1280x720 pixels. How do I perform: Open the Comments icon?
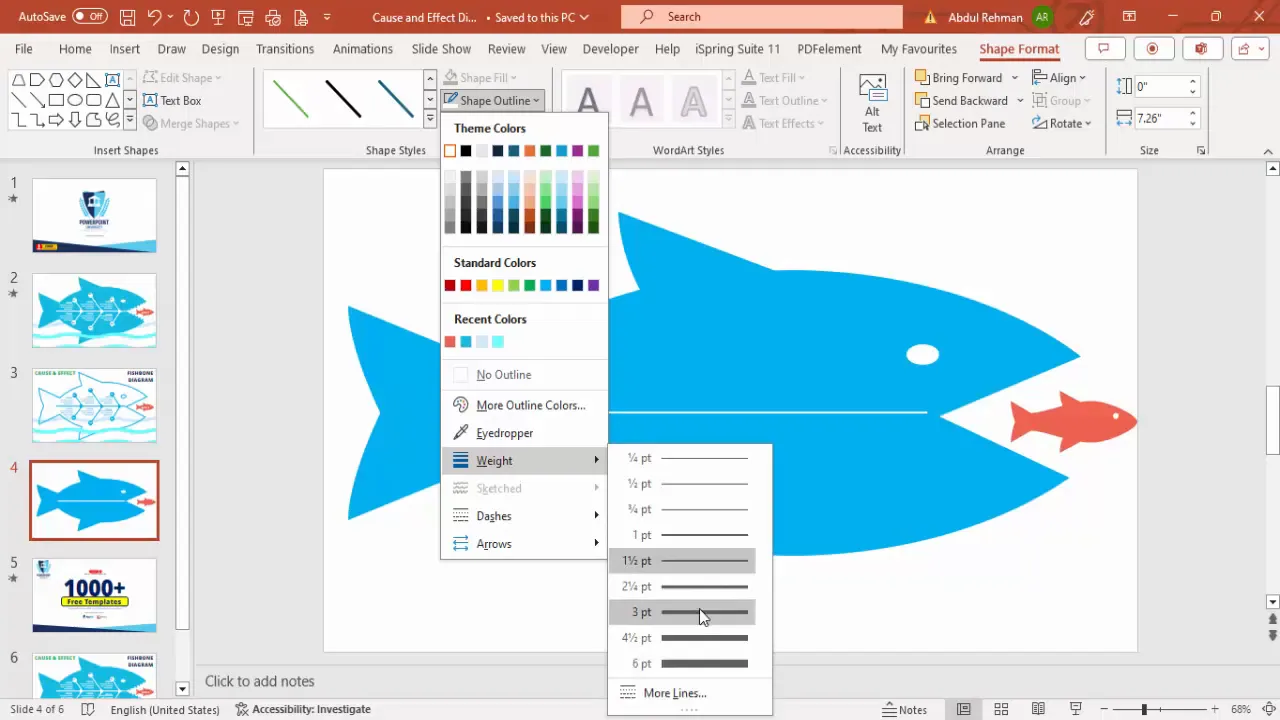[1104, 48]
